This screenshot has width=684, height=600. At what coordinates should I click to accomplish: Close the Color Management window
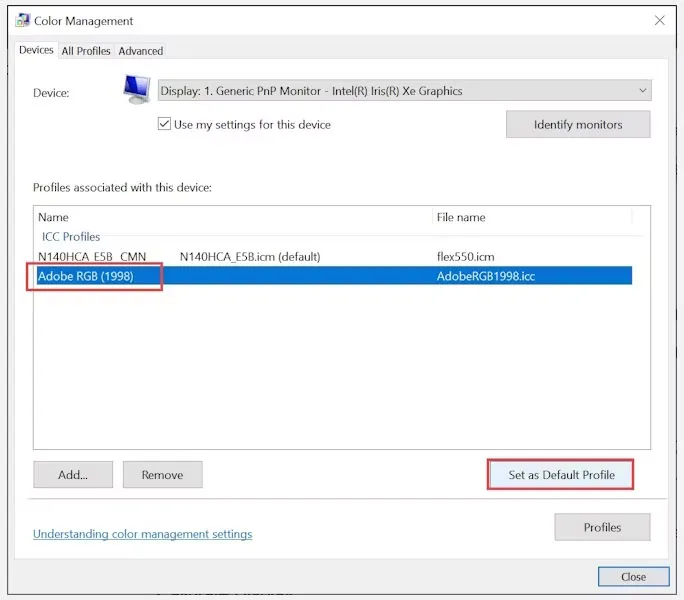[659, 21]
